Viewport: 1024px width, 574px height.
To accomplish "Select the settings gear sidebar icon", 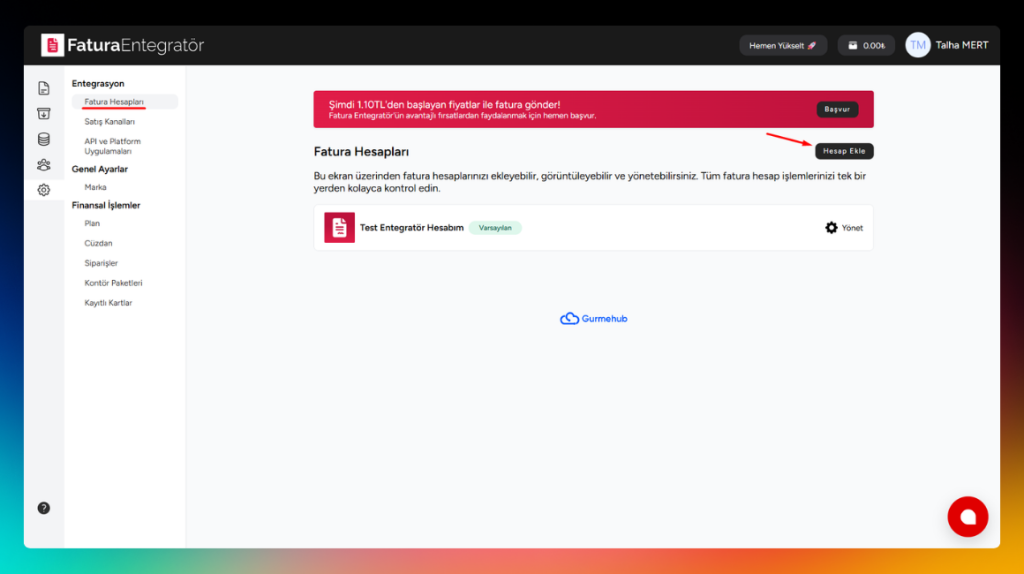I will 44,190.
